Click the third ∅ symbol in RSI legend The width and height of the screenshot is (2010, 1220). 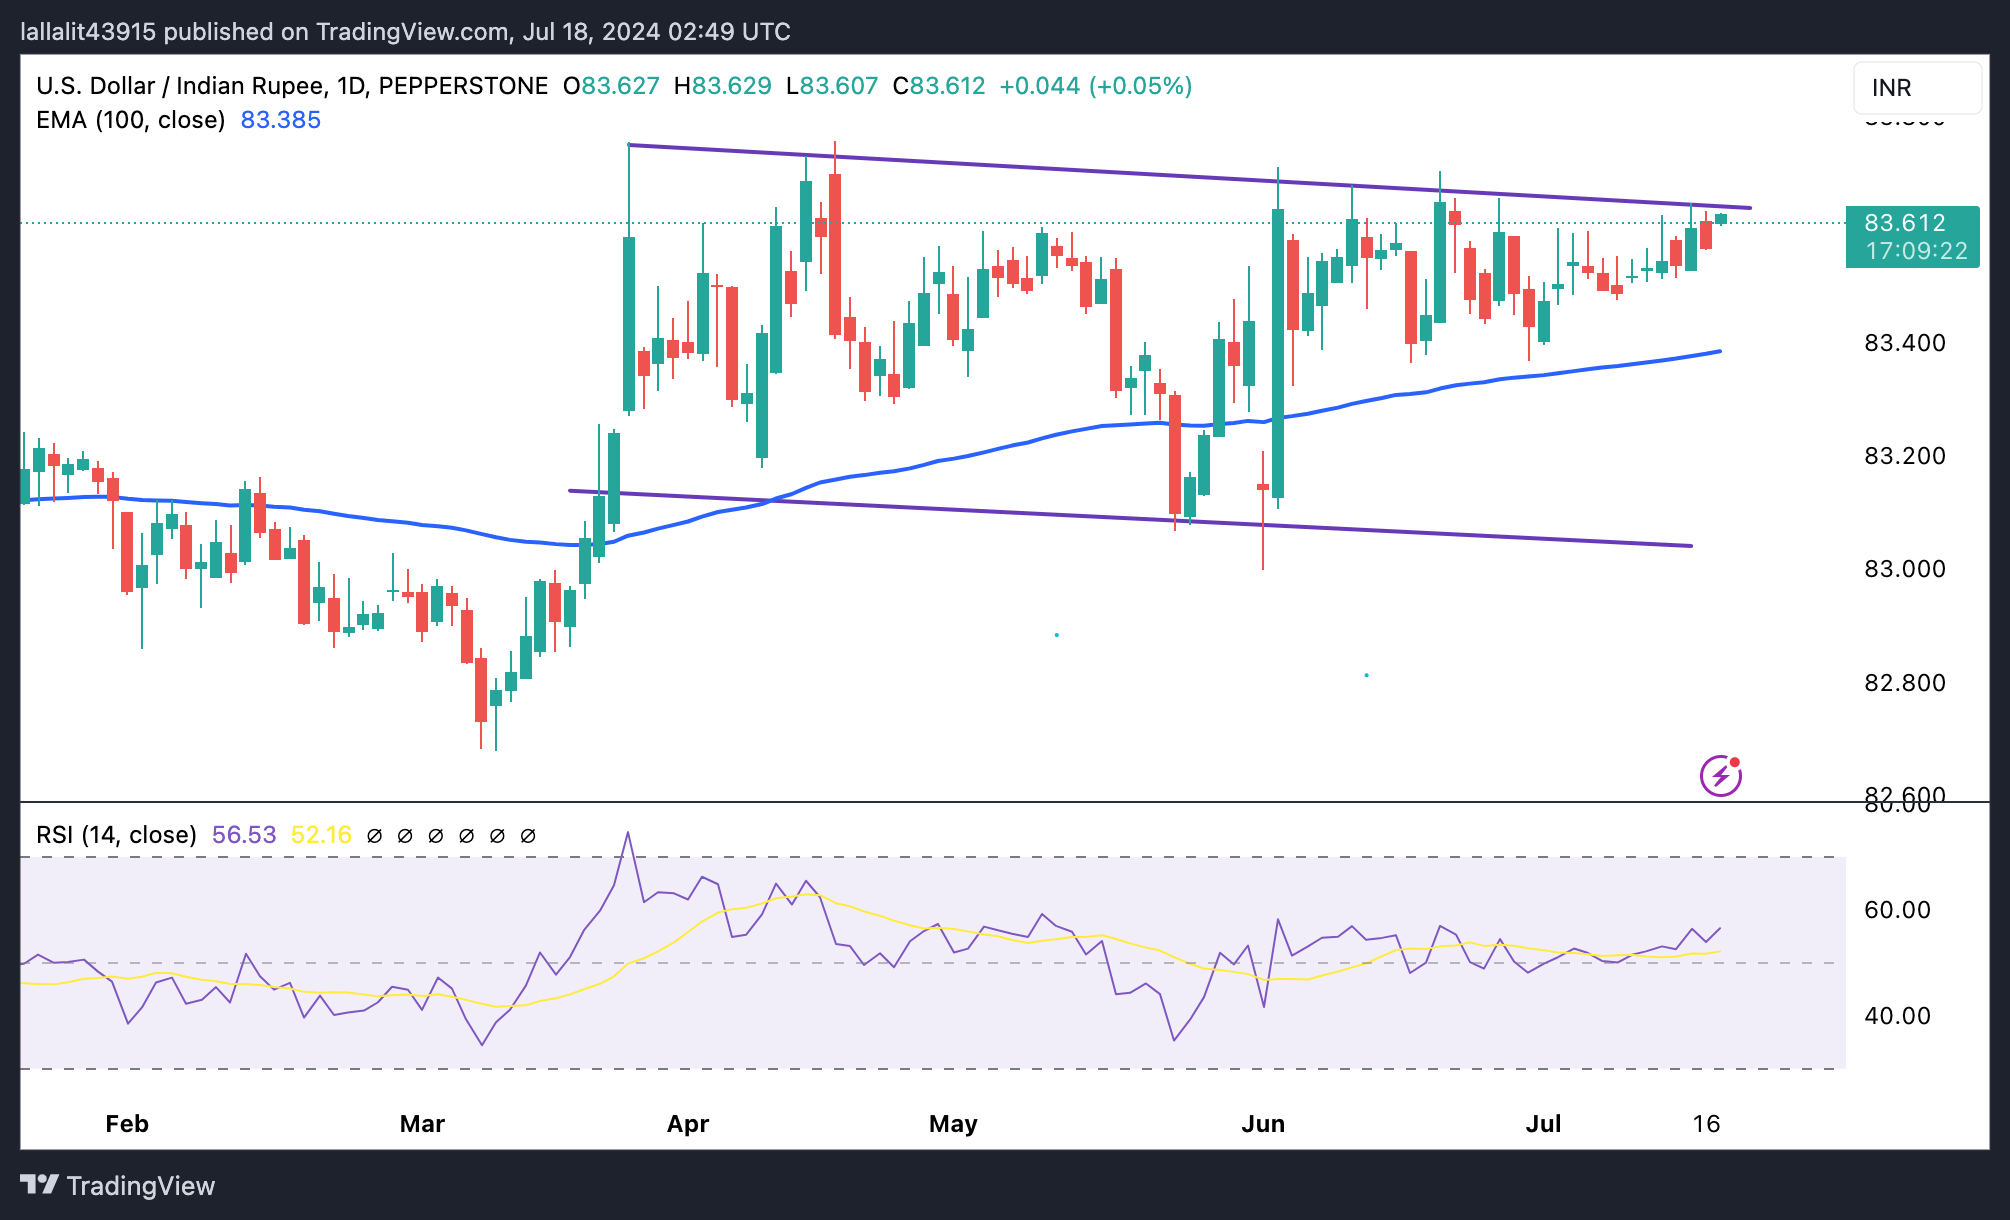[x=436, y=835]
